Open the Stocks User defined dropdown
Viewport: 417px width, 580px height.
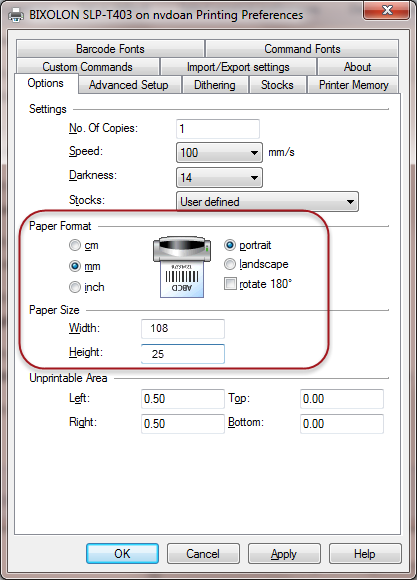[x=267, y=202]
